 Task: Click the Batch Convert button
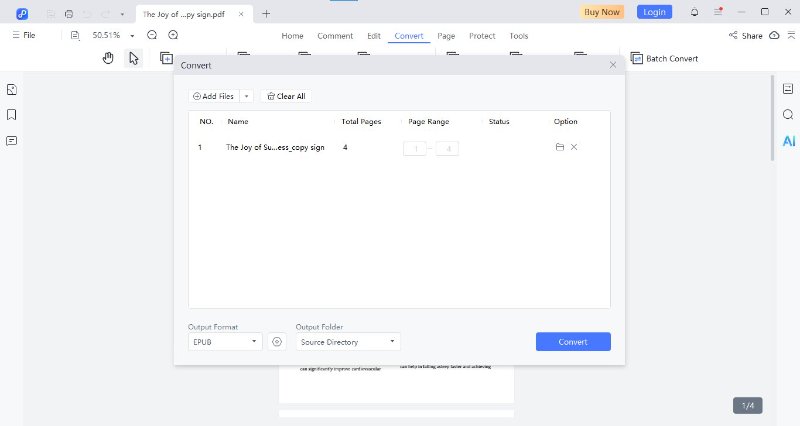tap(664, 58)
